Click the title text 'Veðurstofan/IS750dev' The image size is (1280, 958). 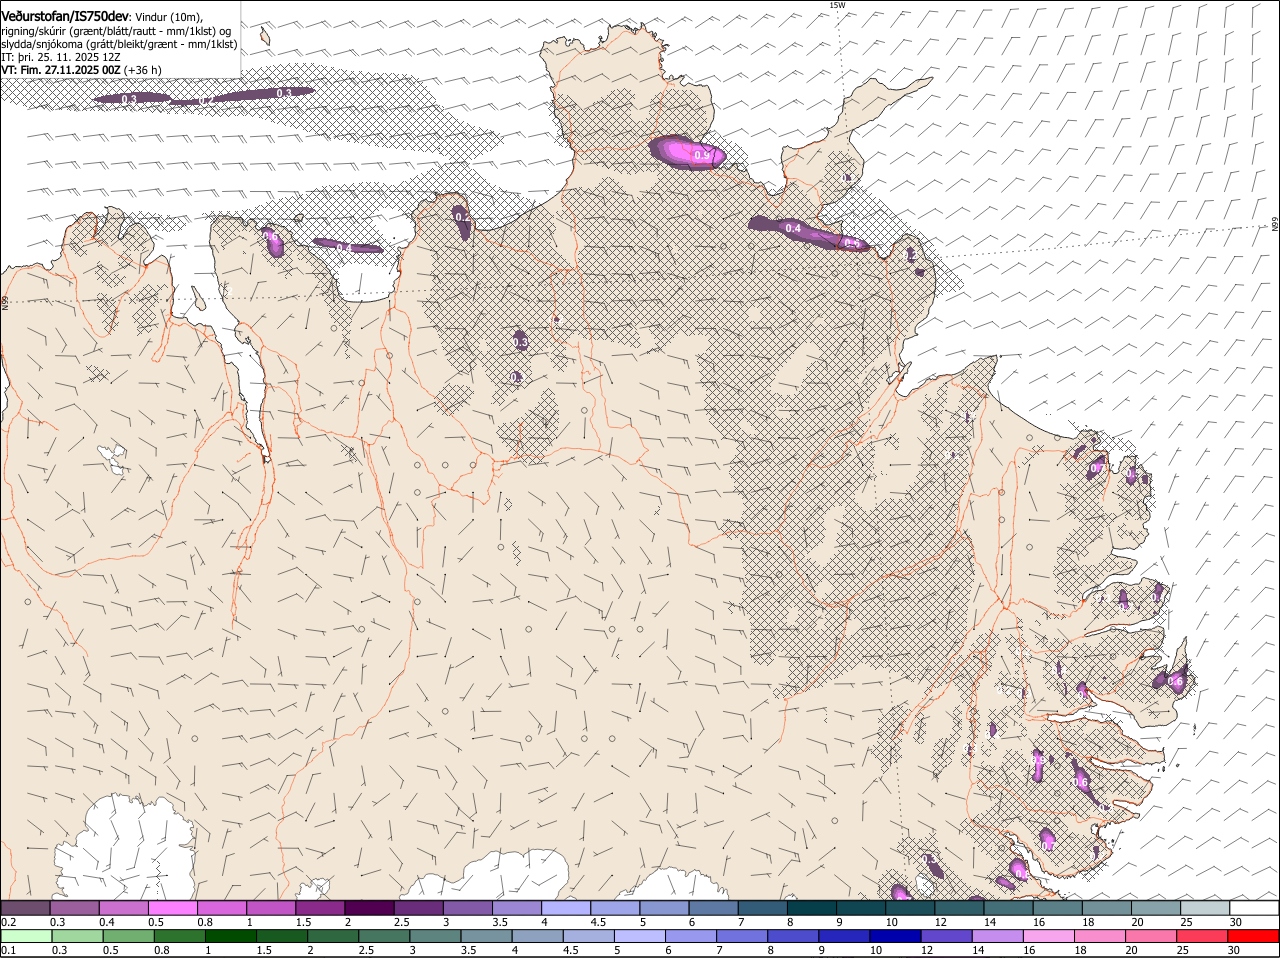click(x=65, y=17)
